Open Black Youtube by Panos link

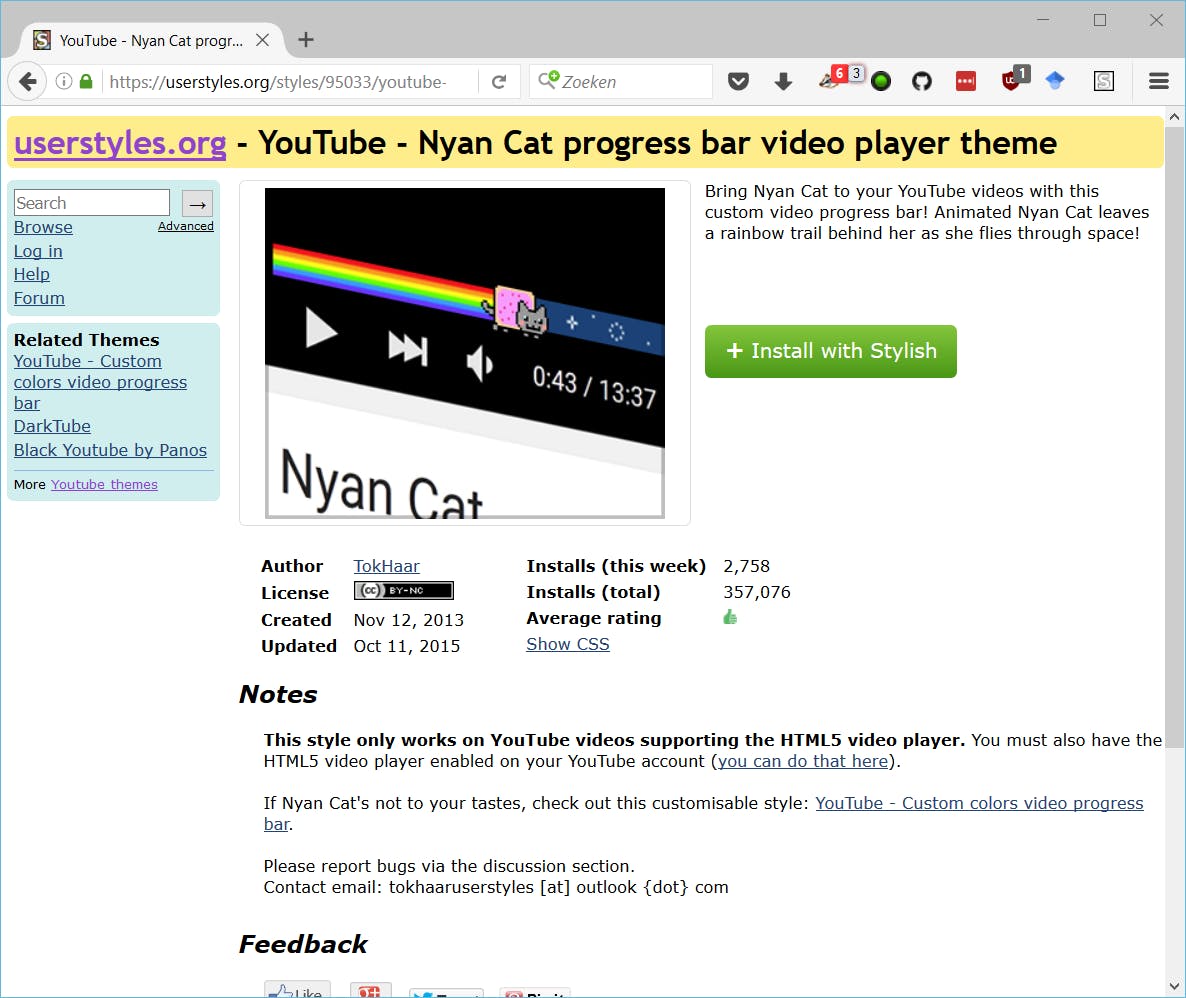[110, 450]
